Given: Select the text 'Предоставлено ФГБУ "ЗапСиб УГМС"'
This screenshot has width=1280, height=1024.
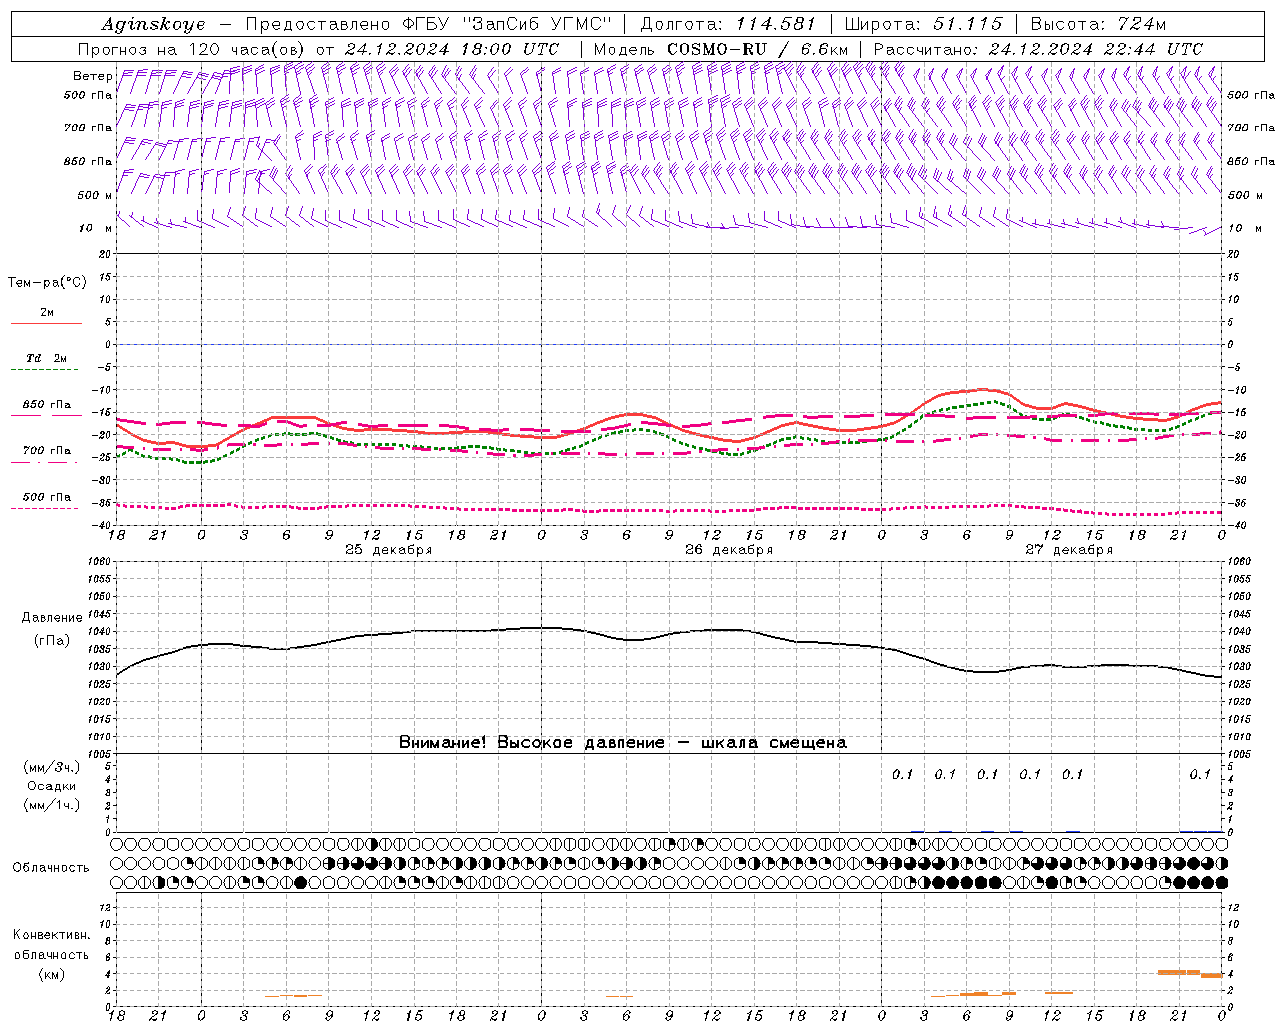Looking at the screenshot, I should pyautogui.click(x=428, y=24).
